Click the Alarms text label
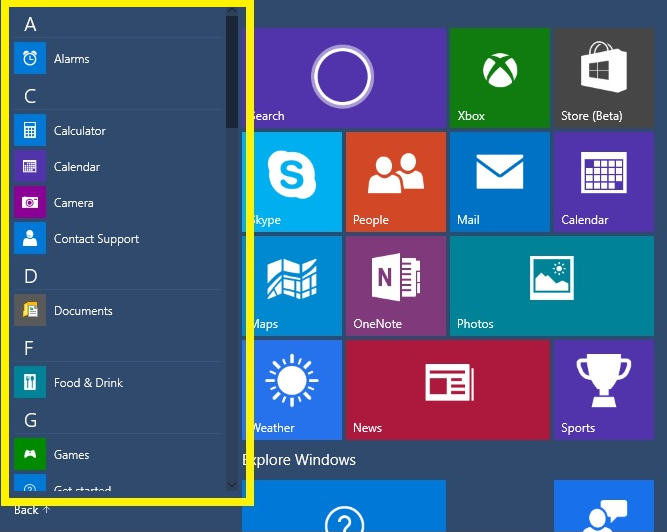The image size is (667, 532). 71,59
